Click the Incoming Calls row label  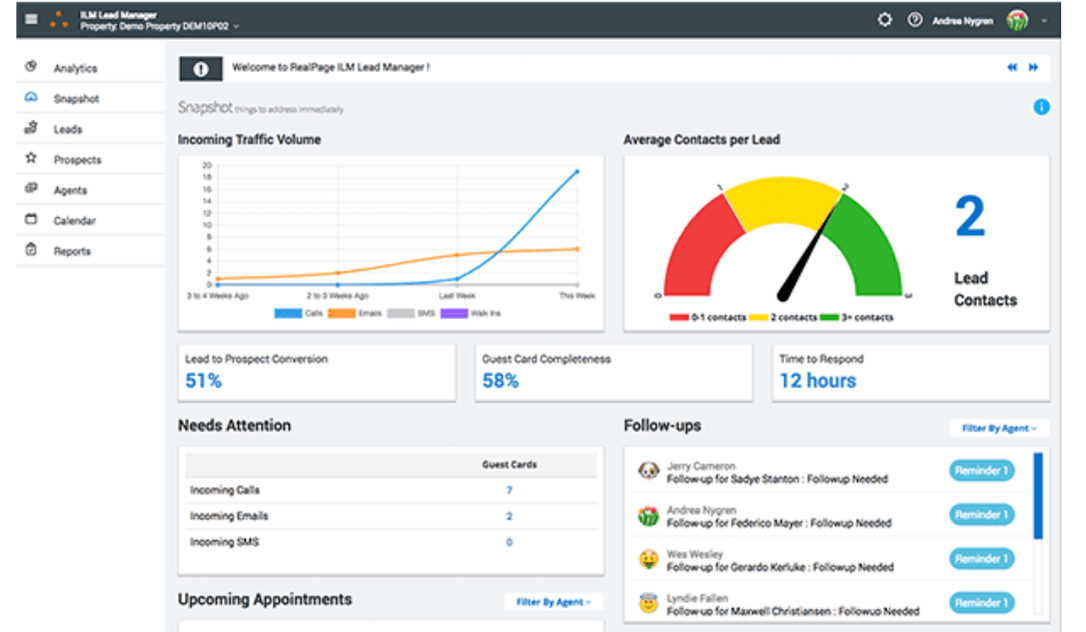[225, 490]
